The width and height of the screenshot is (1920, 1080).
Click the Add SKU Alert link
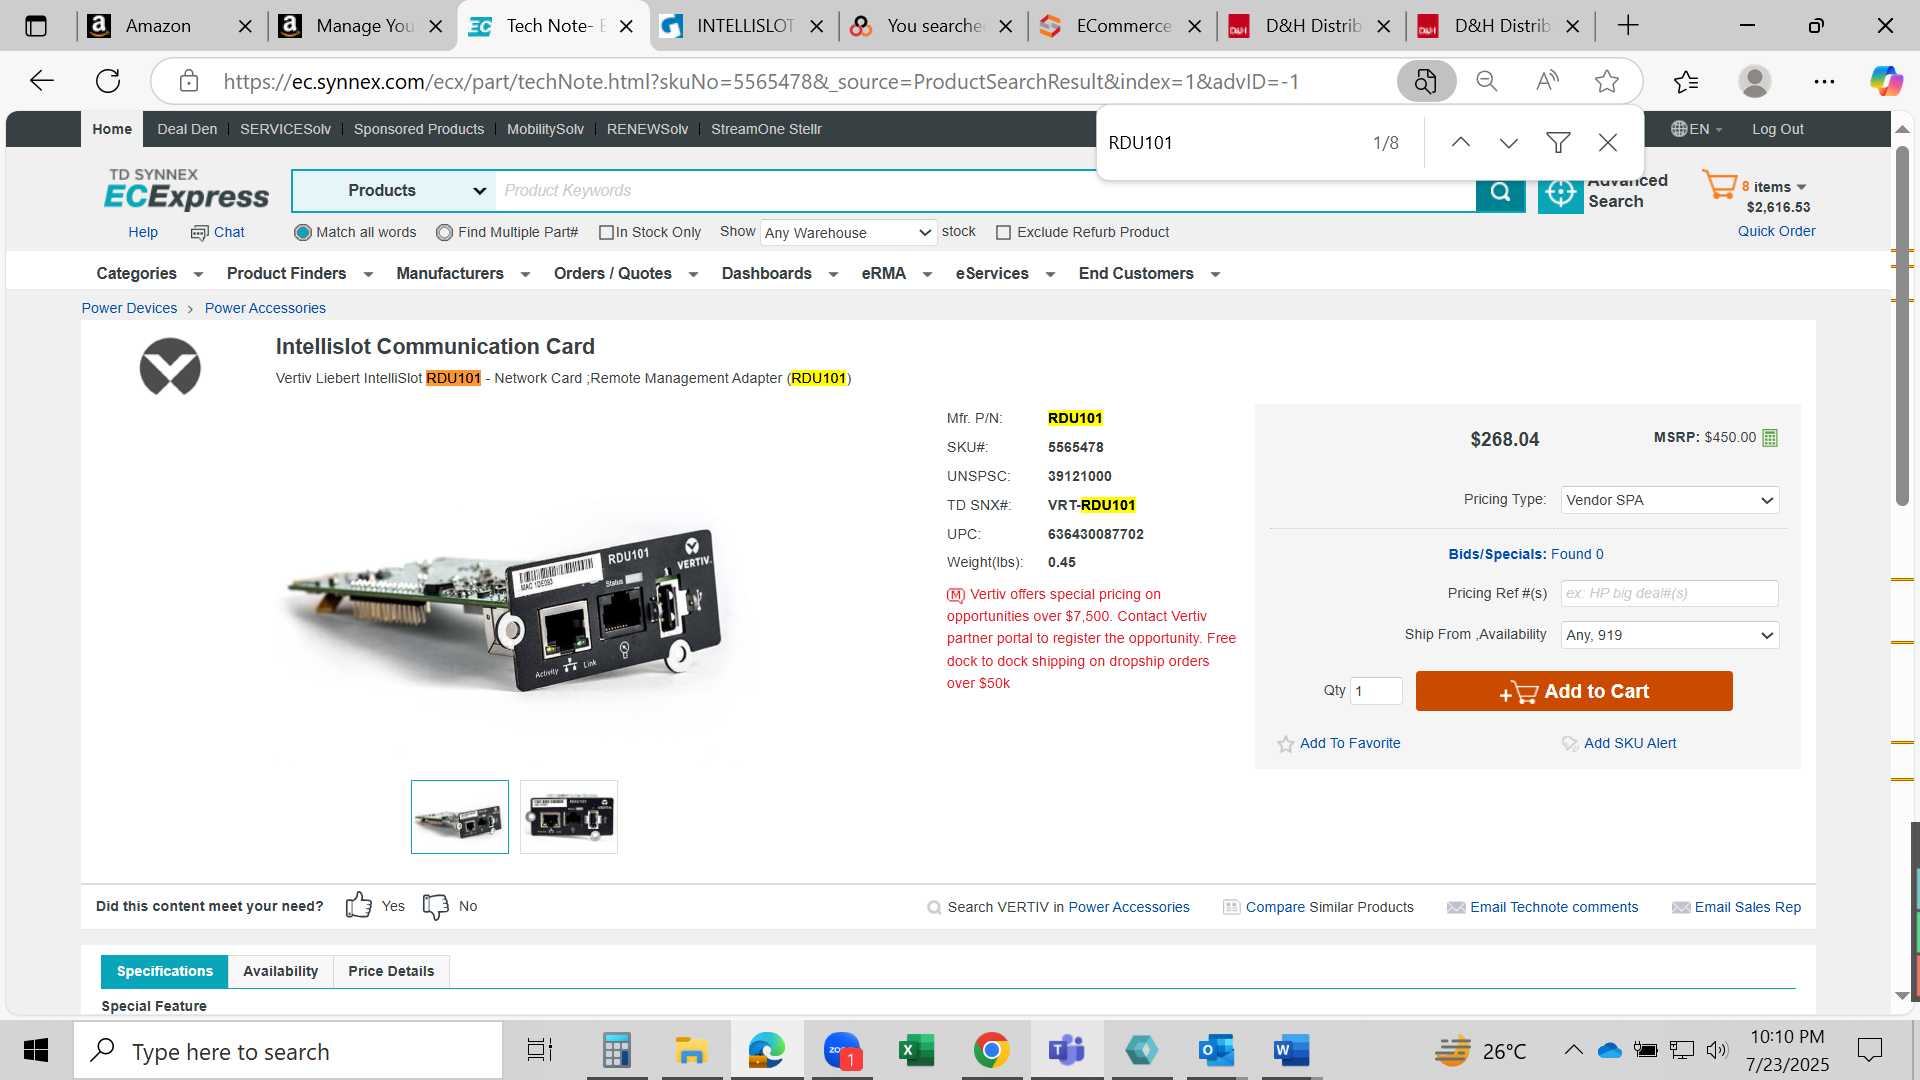click(x=1630, y=743)
